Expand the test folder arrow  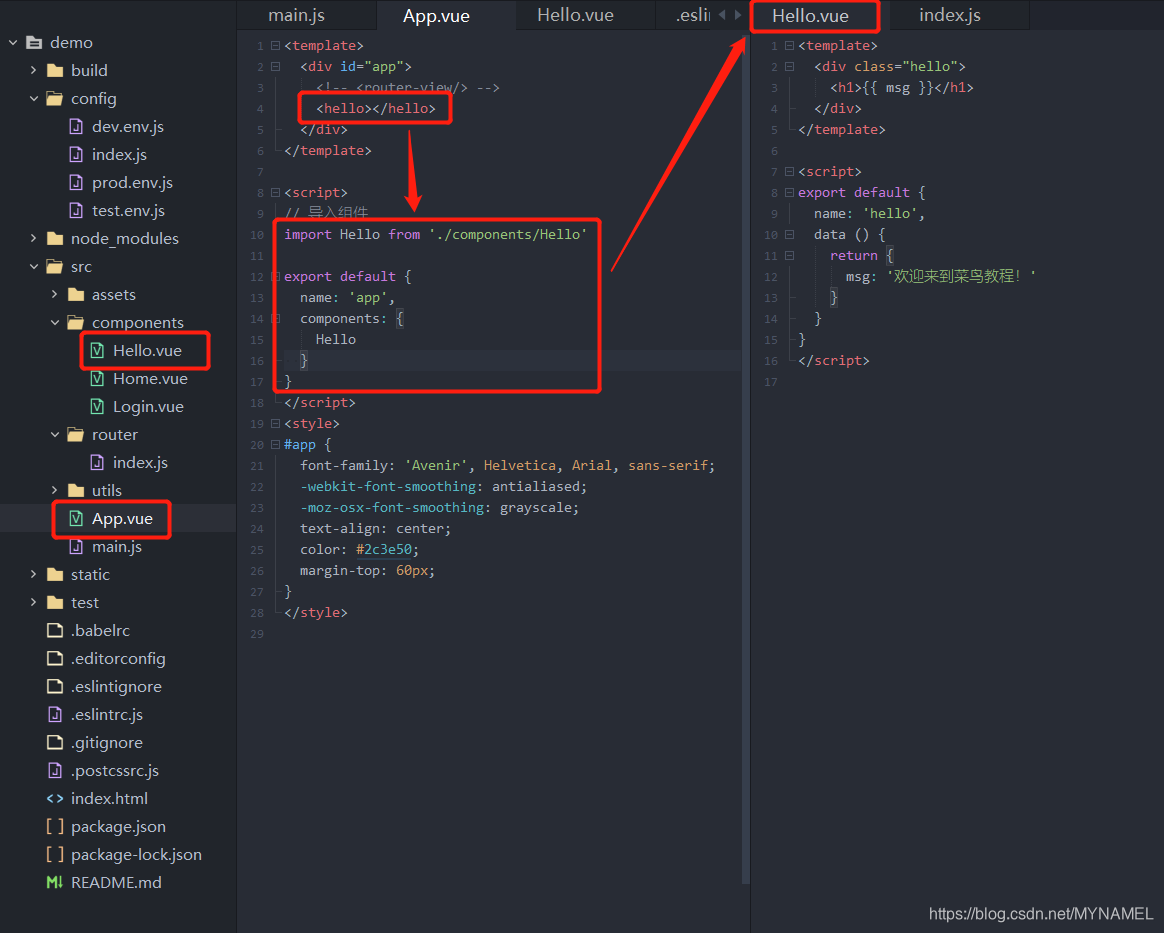tap(33, 602)
